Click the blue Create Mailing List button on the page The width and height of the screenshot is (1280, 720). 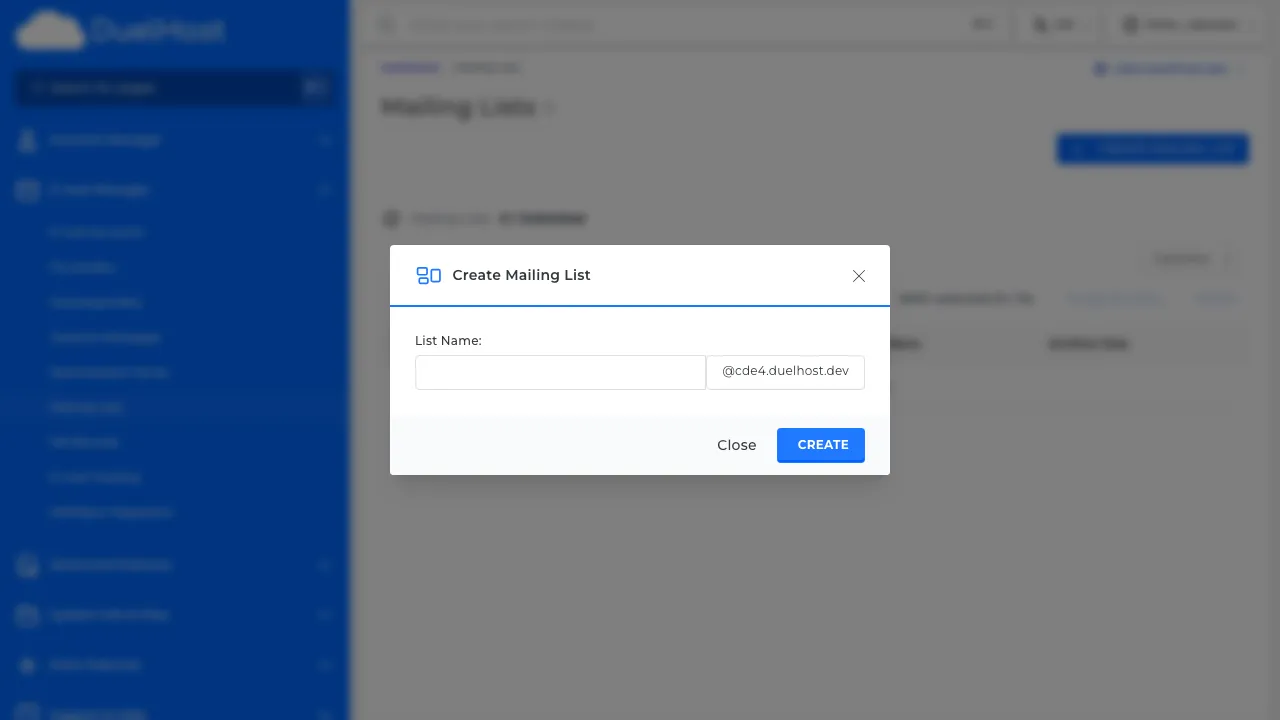tap(1152, 148)
